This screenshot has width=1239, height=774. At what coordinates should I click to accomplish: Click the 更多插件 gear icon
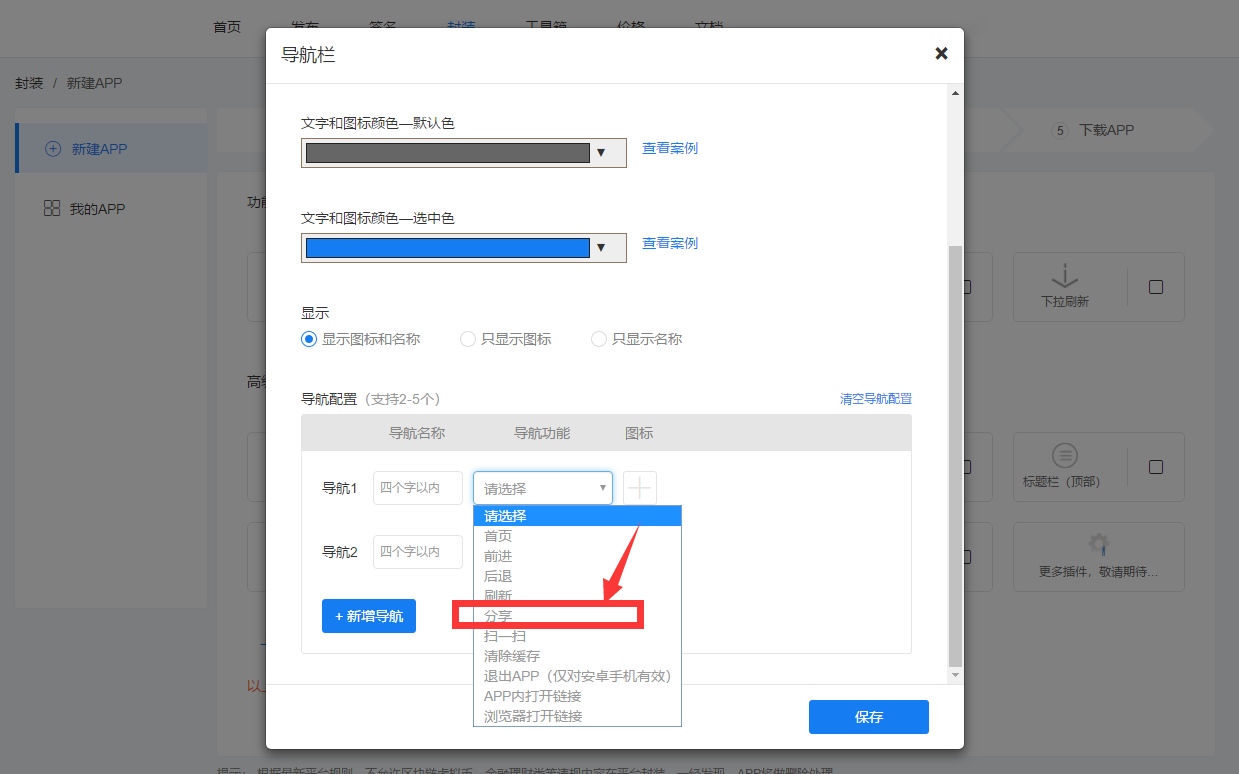pos(1099,545)
